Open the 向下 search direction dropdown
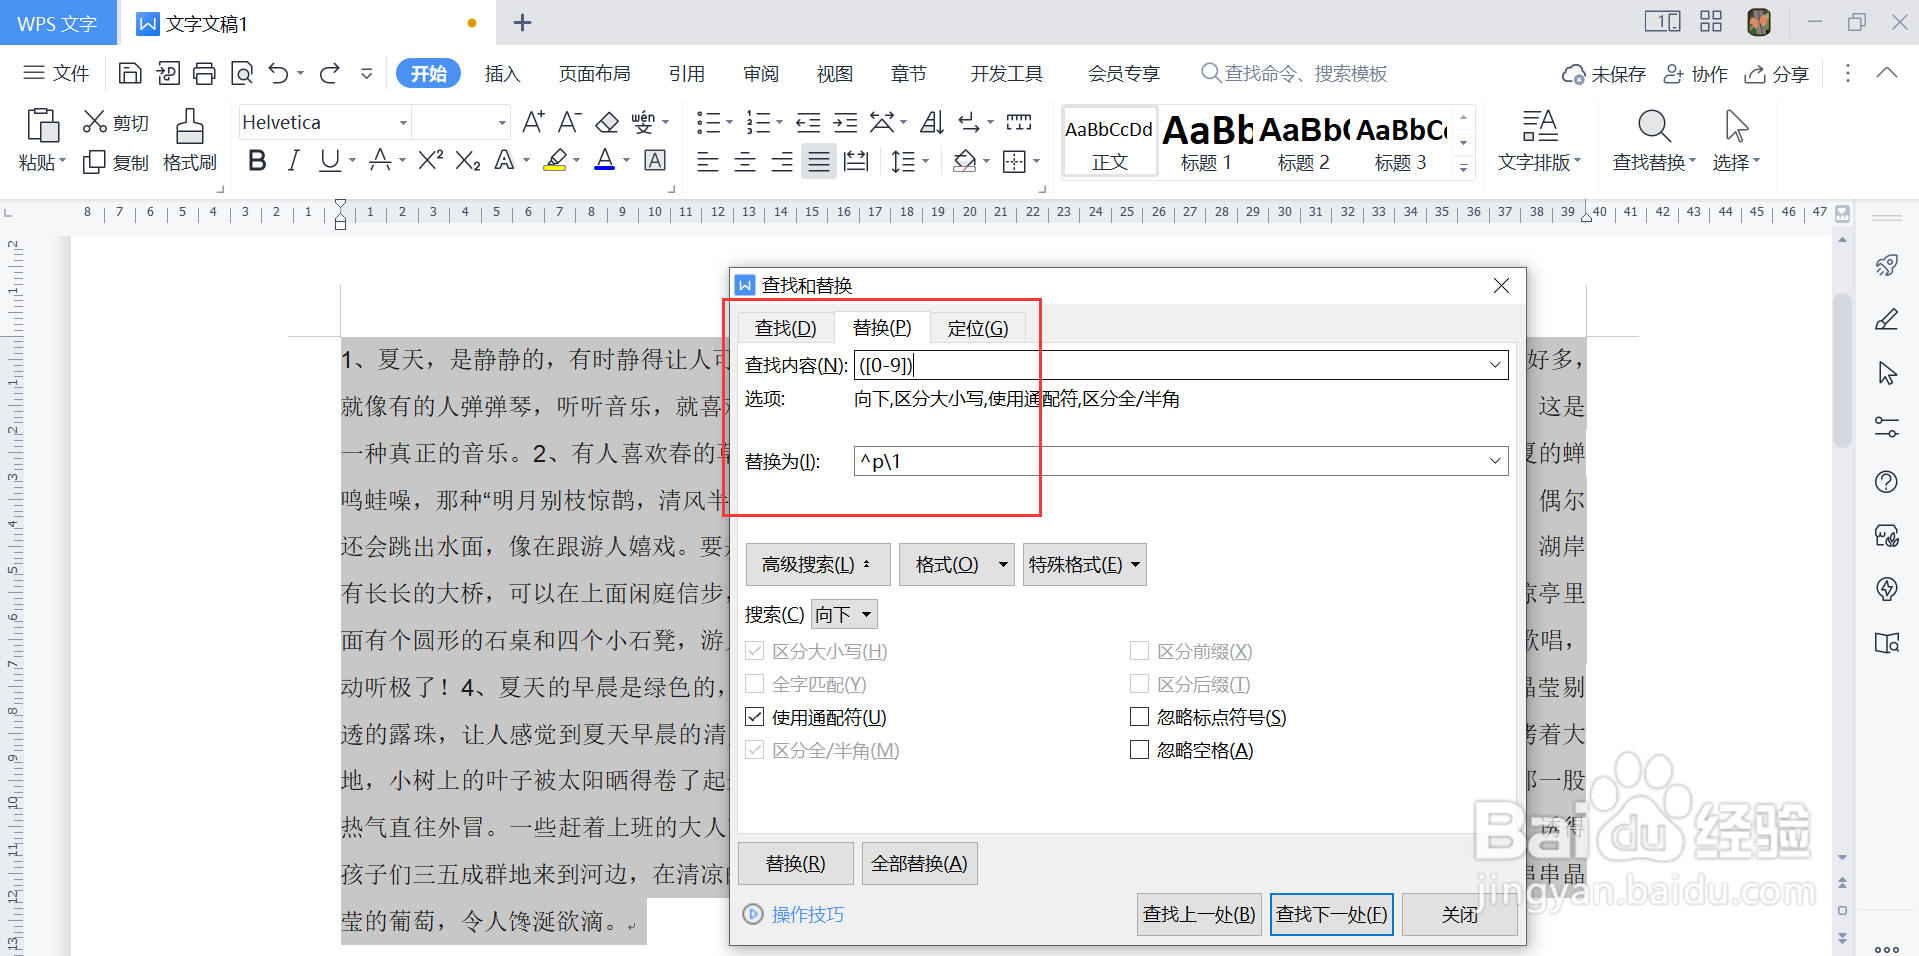 843,613
